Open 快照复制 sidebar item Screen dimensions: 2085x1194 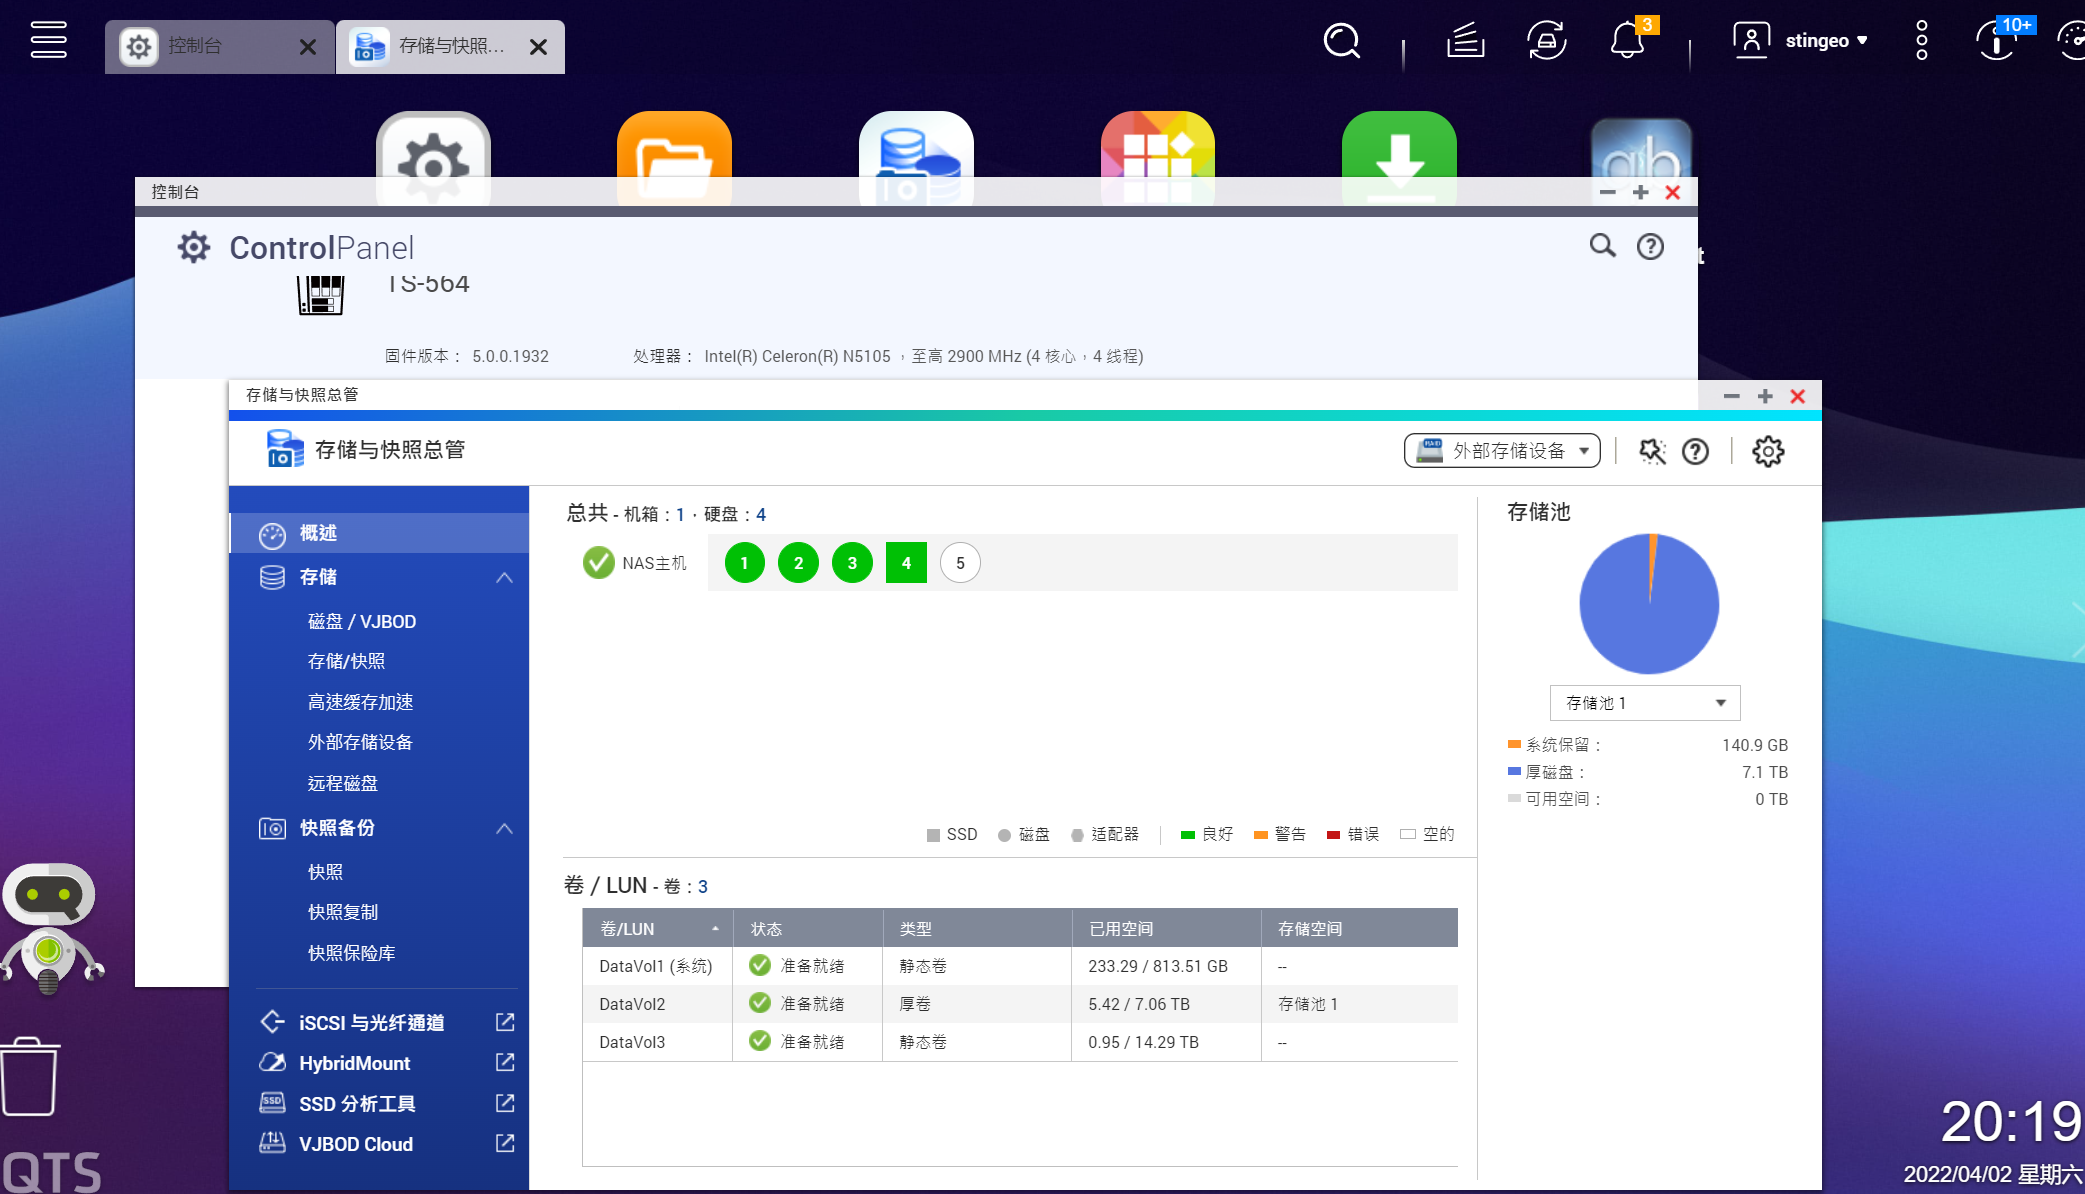(343, 912)
